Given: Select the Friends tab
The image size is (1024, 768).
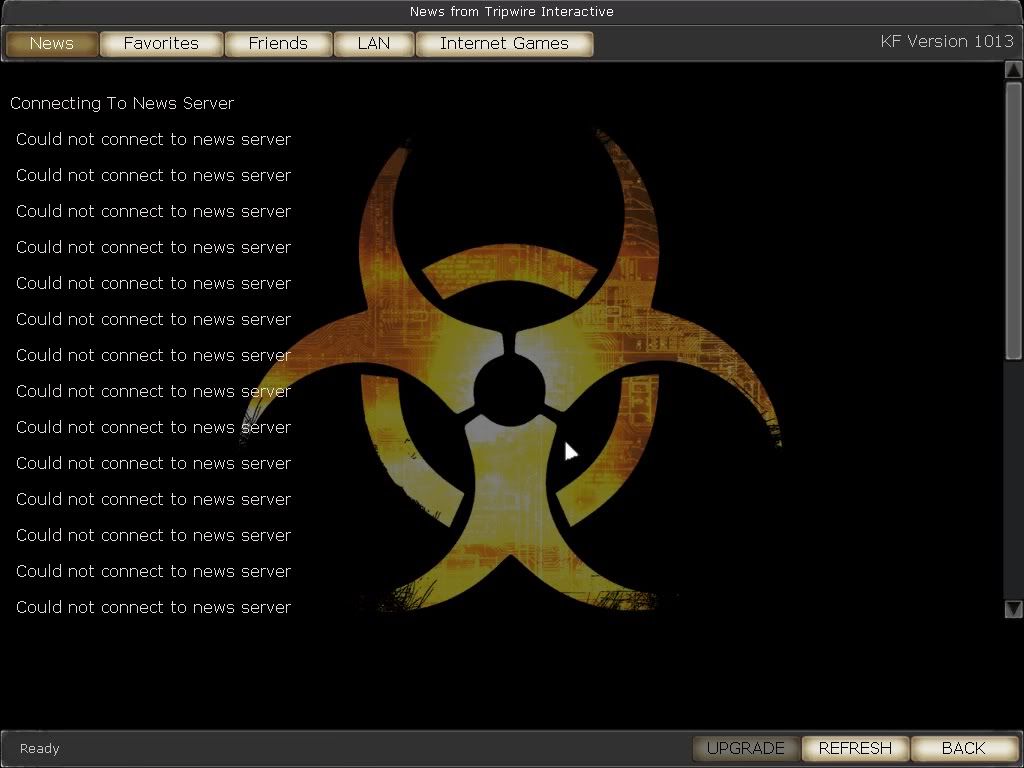Looking at the screenshot, I should pyautogui.click(x=278, y=43).
